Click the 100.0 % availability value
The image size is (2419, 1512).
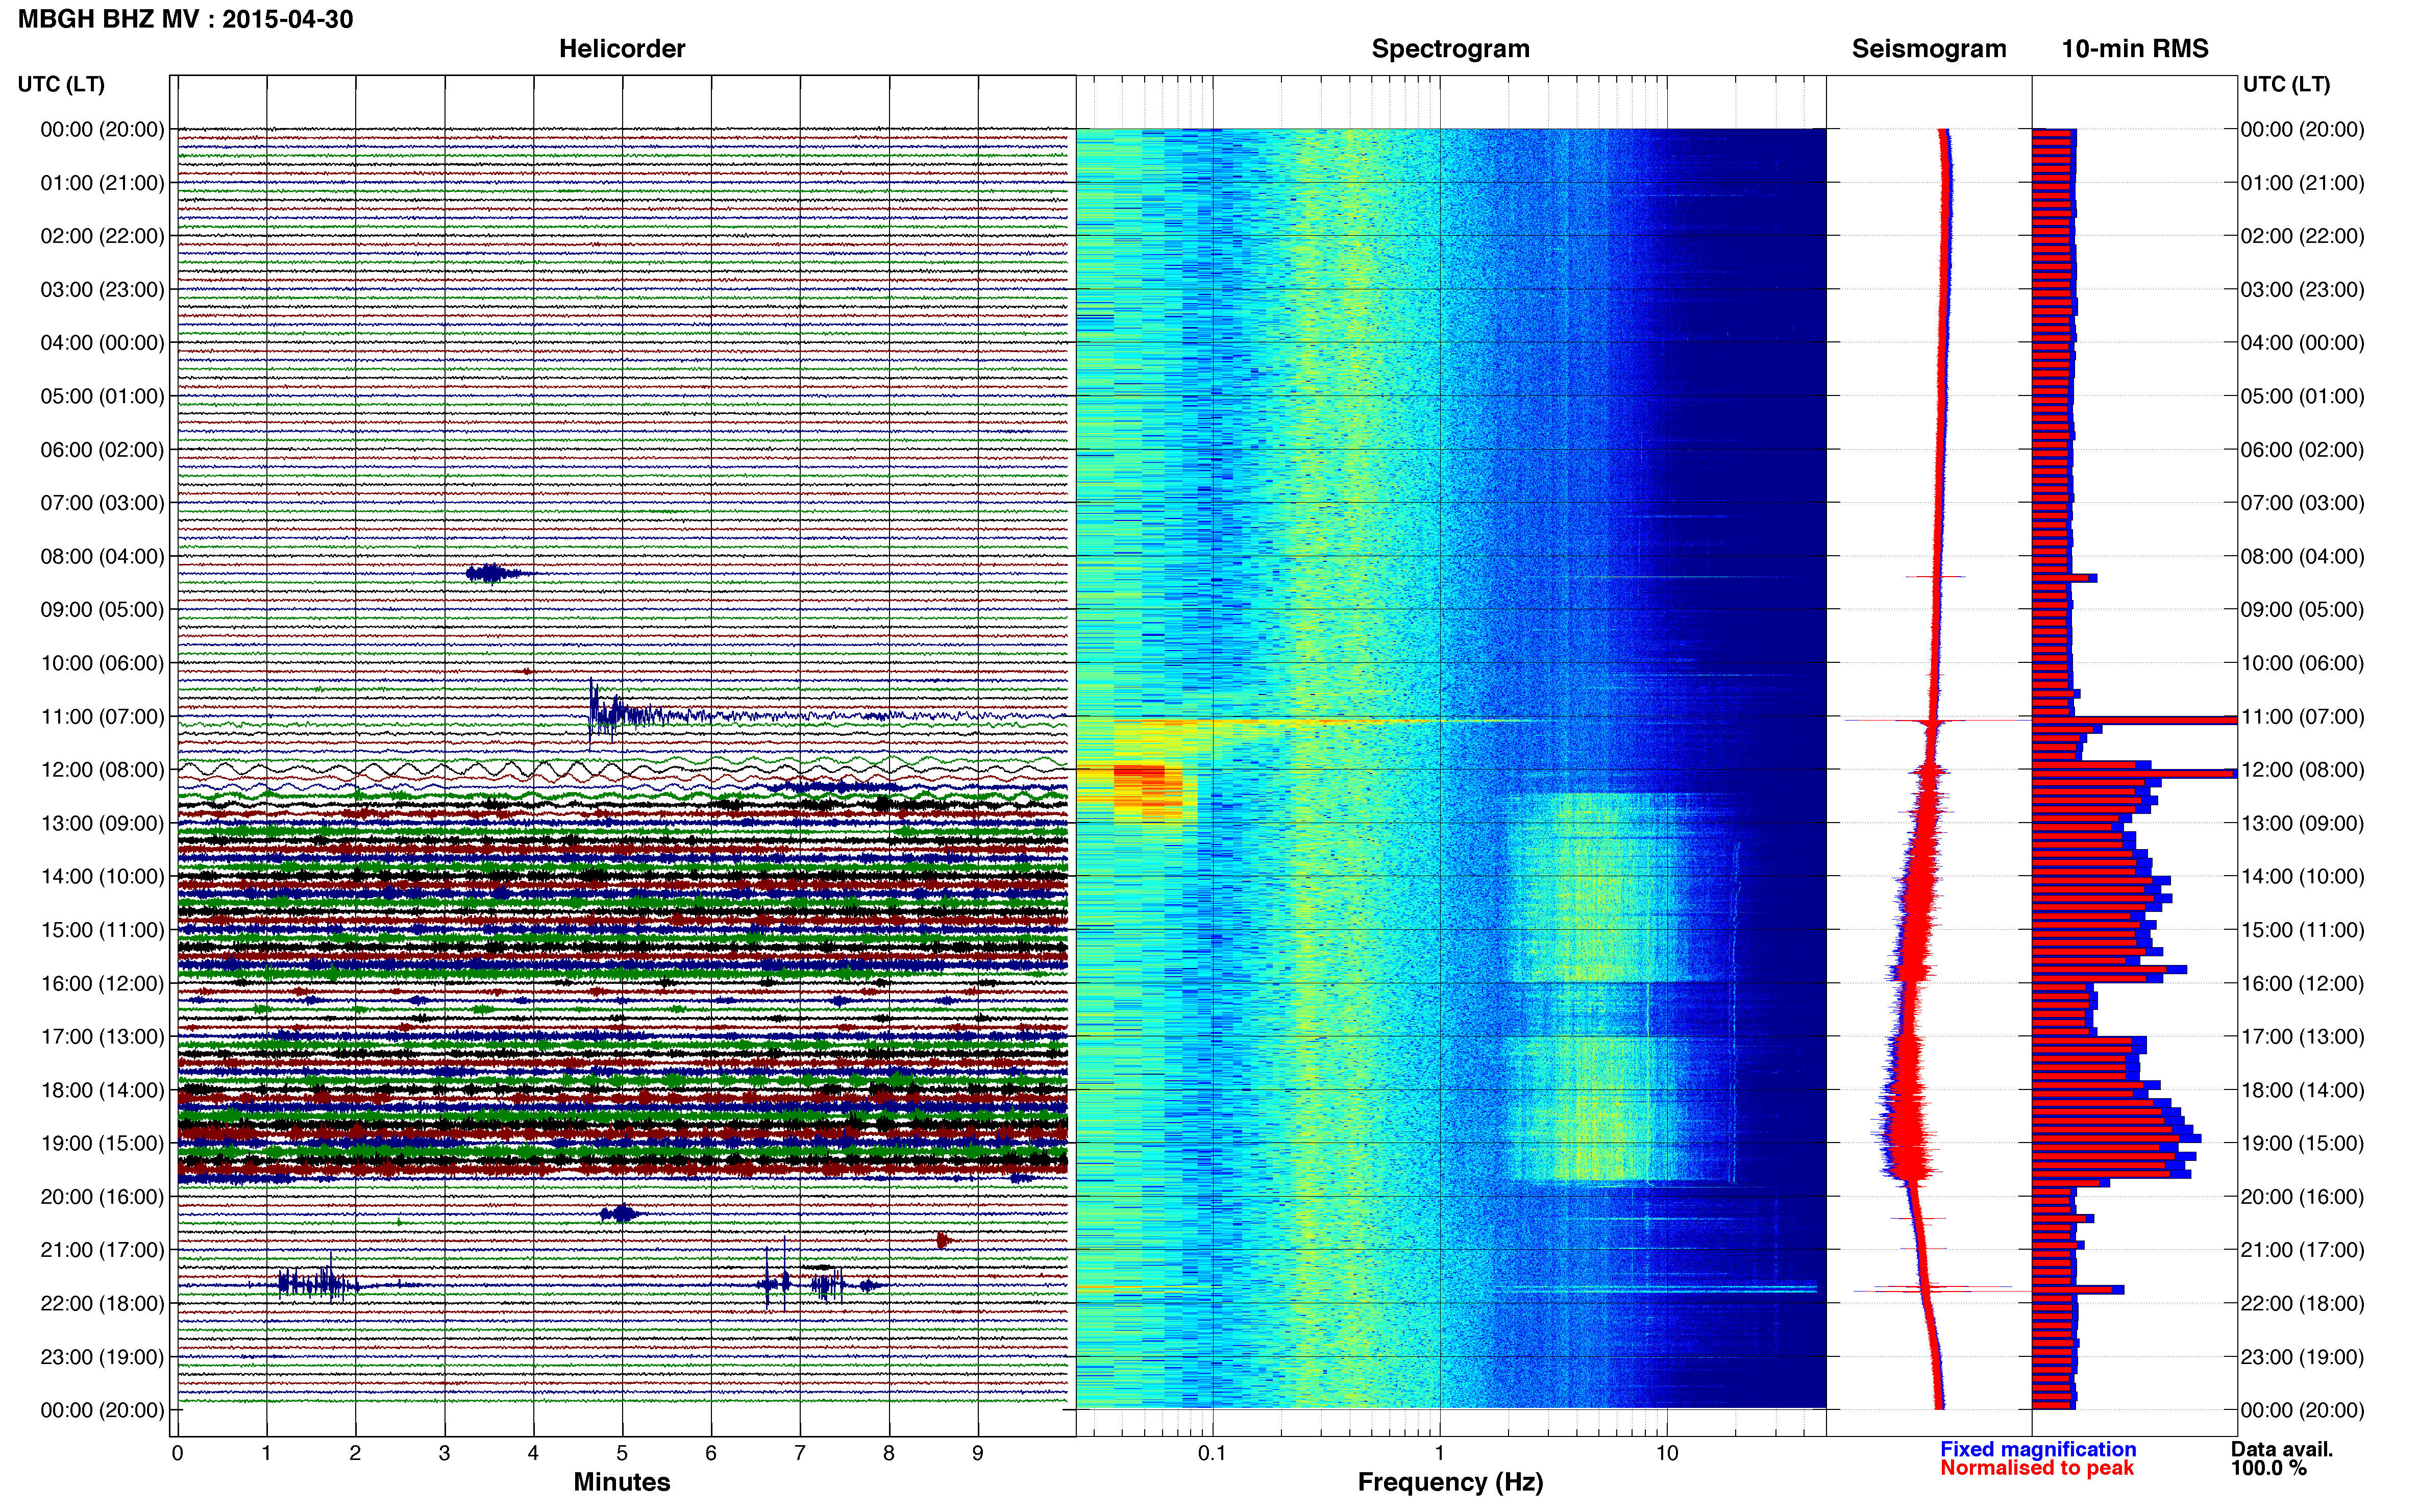2269,1468
